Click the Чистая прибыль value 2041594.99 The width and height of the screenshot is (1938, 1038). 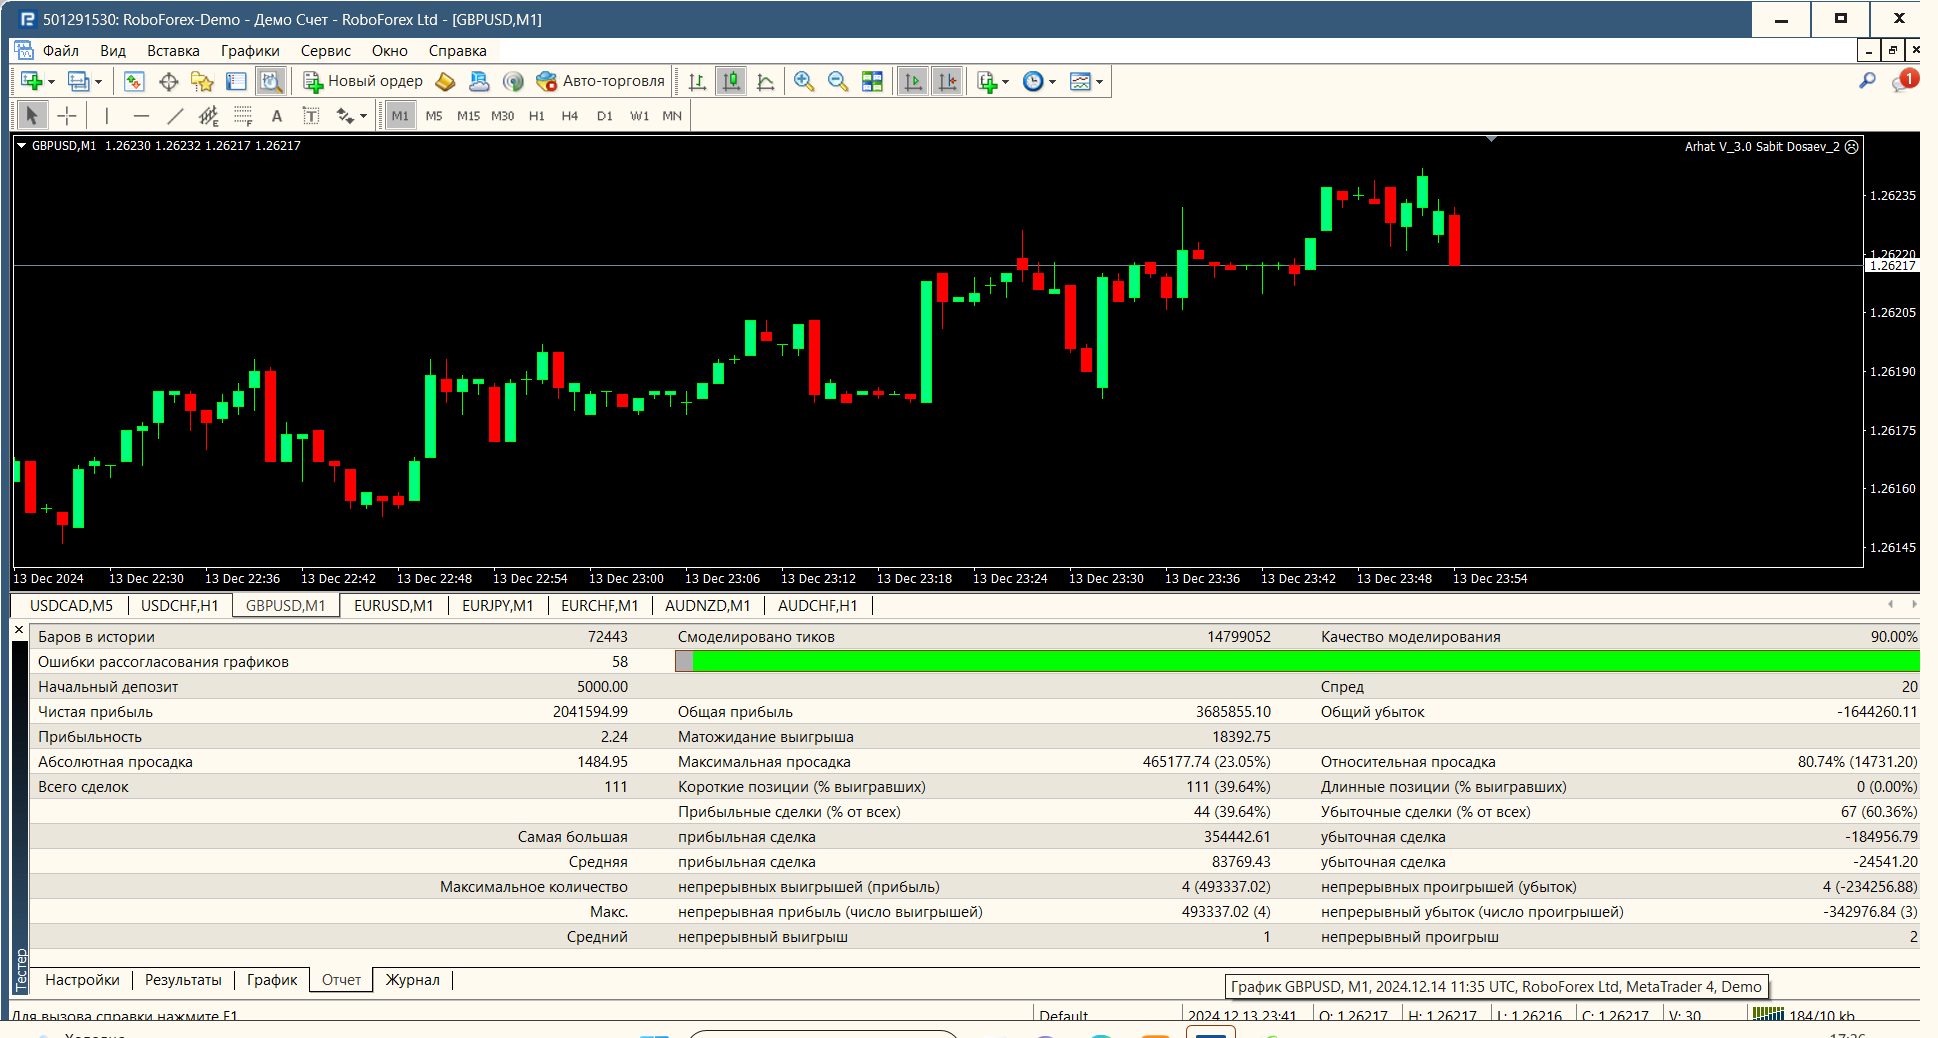tap(590, 712)
